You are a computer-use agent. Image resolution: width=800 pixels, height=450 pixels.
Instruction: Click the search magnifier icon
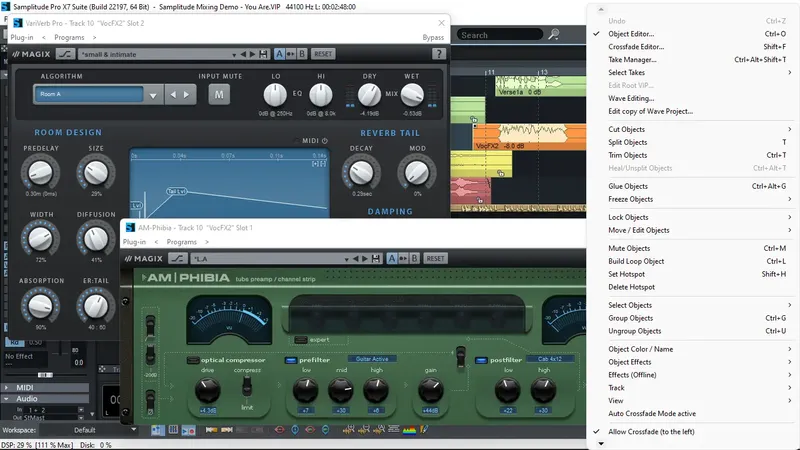coord(554,35)
